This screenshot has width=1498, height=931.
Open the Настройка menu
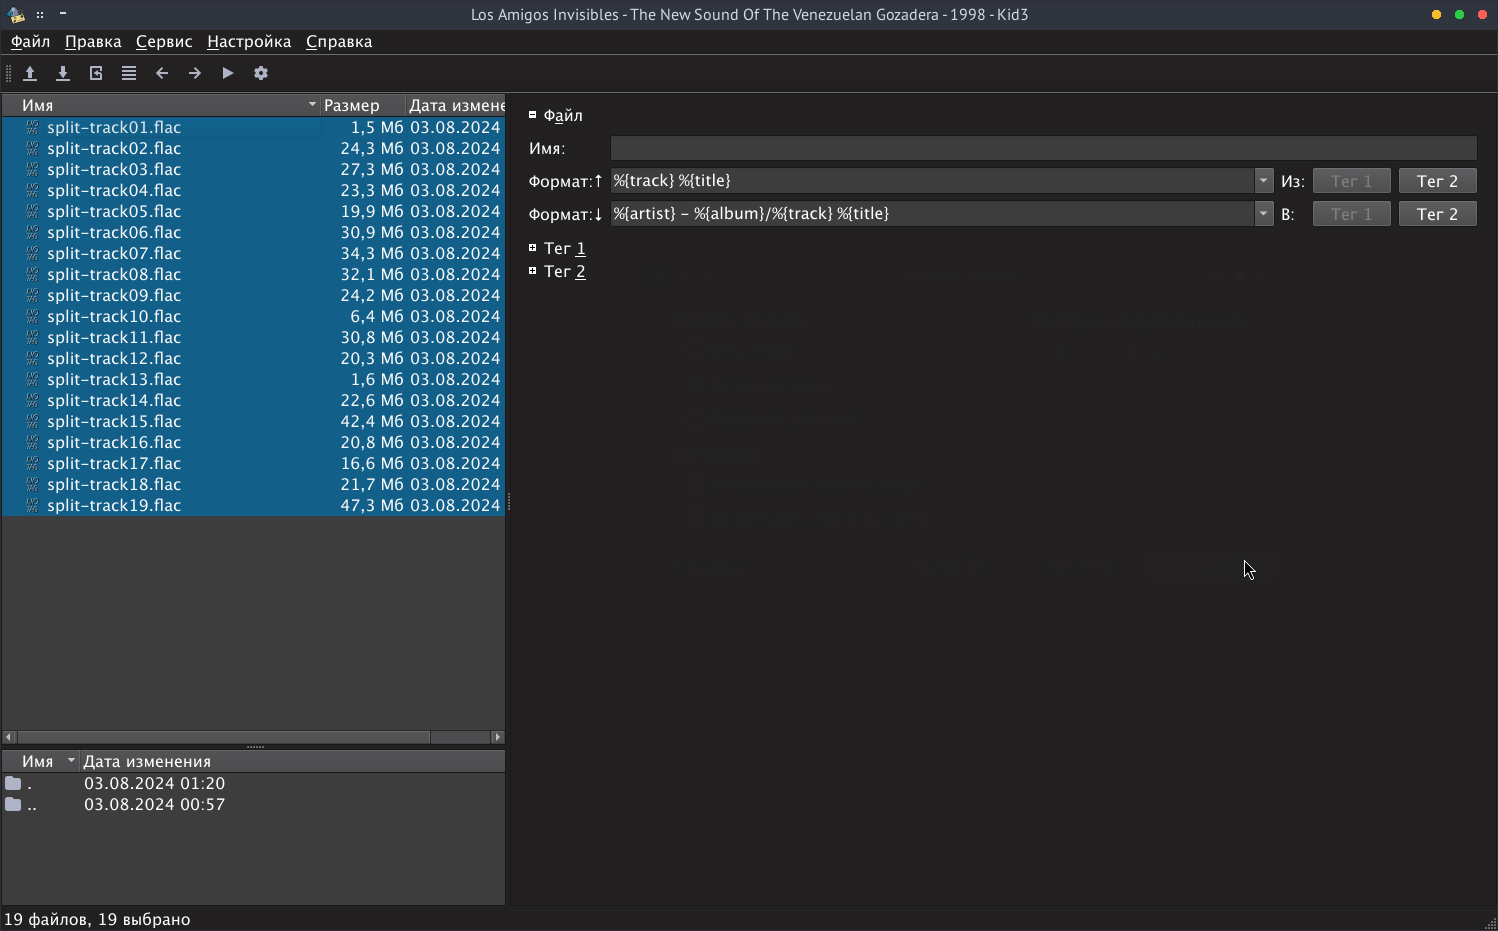[249, 41]
